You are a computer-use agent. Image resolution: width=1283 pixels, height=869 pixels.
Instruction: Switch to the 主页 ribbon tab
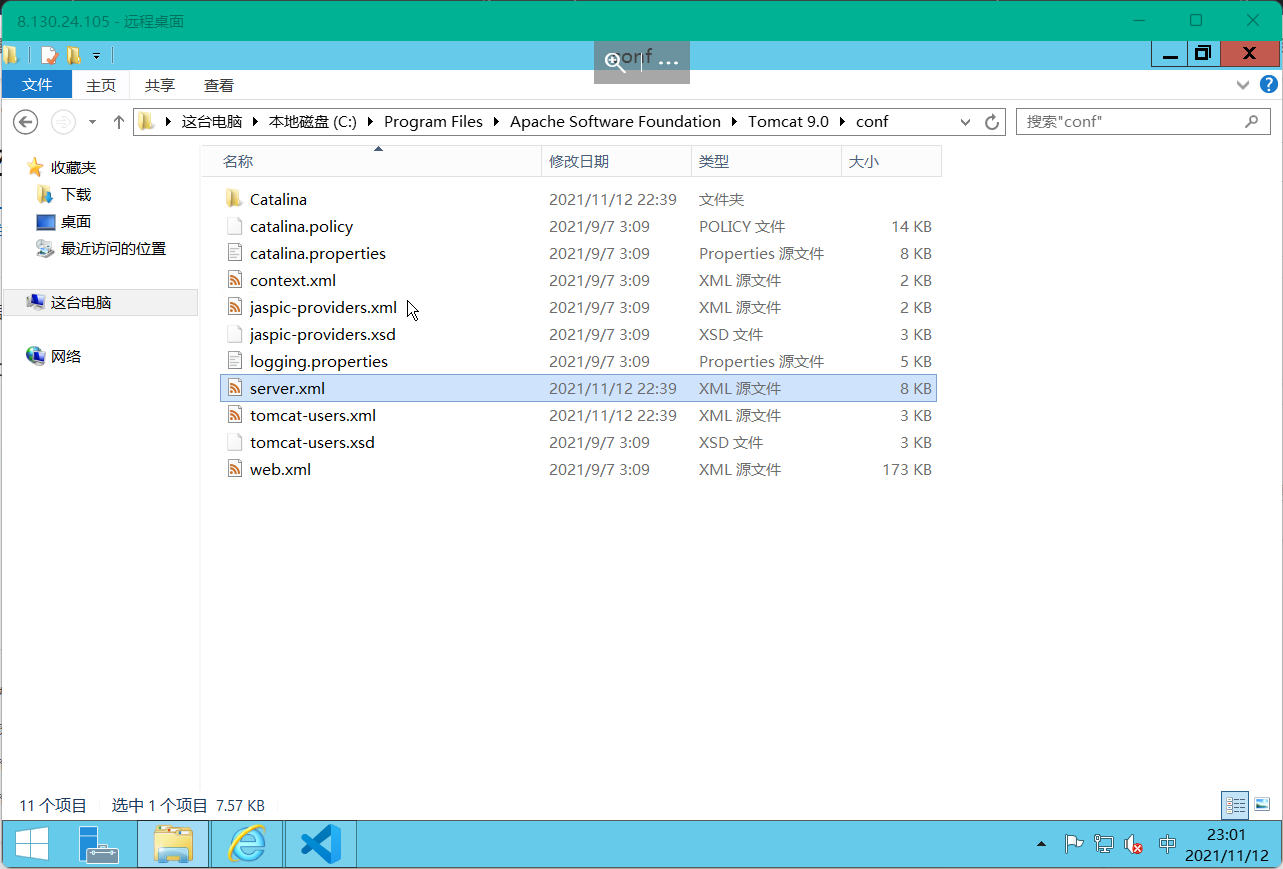pos(101,86)
